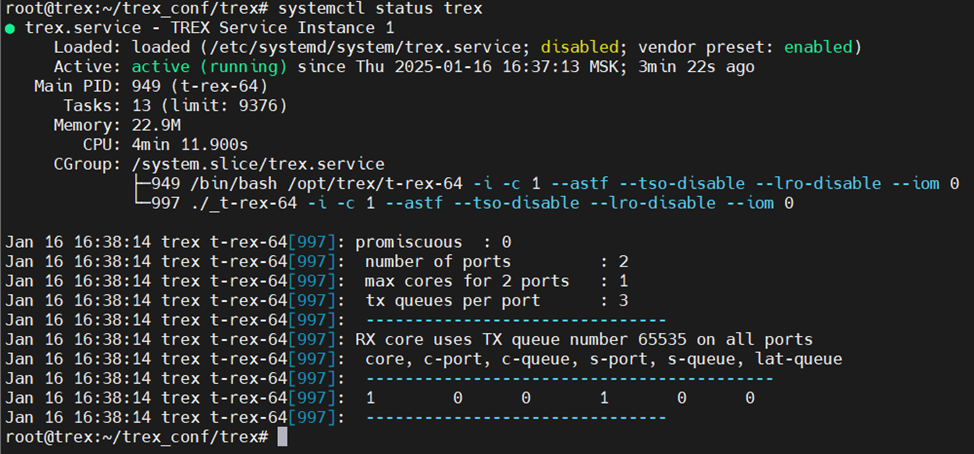Click the "promiscuous : 0" log line
Viewport: 974px width, 454px height.
point(433,242)
